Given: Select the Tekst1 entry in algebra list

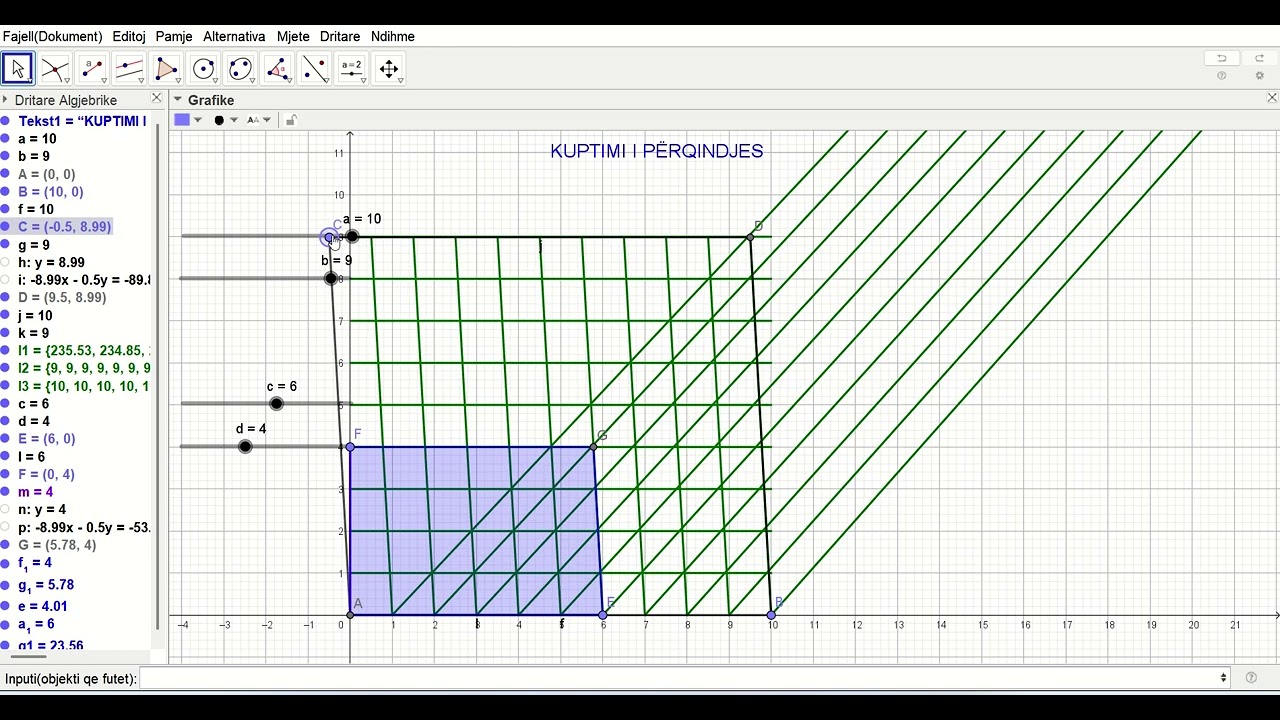Looking at the screenshot, I should (x=82, y=121).
